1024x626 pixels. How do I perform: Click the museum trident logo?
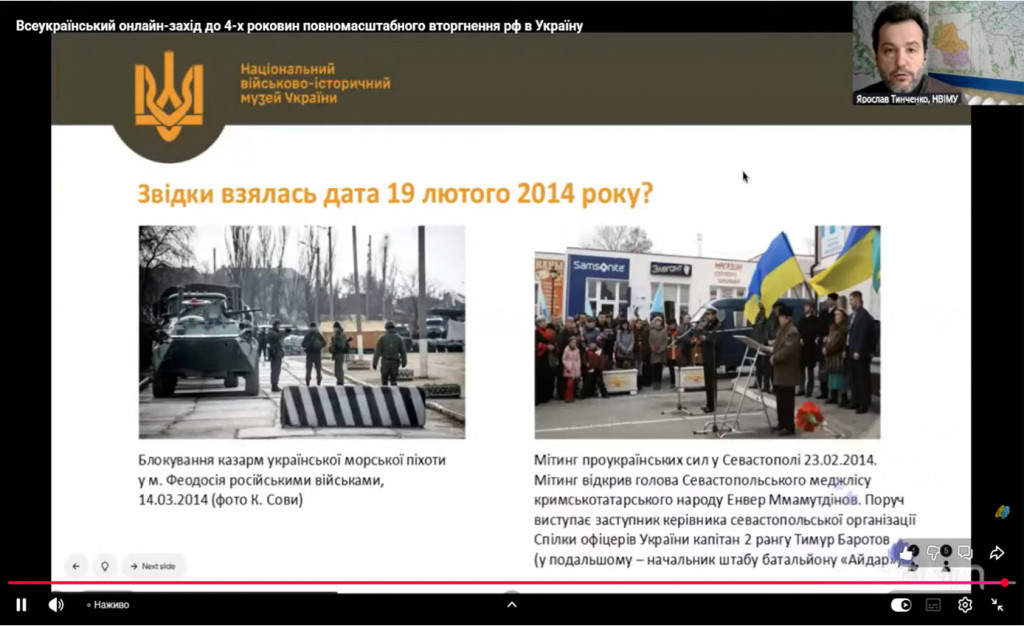169,96
